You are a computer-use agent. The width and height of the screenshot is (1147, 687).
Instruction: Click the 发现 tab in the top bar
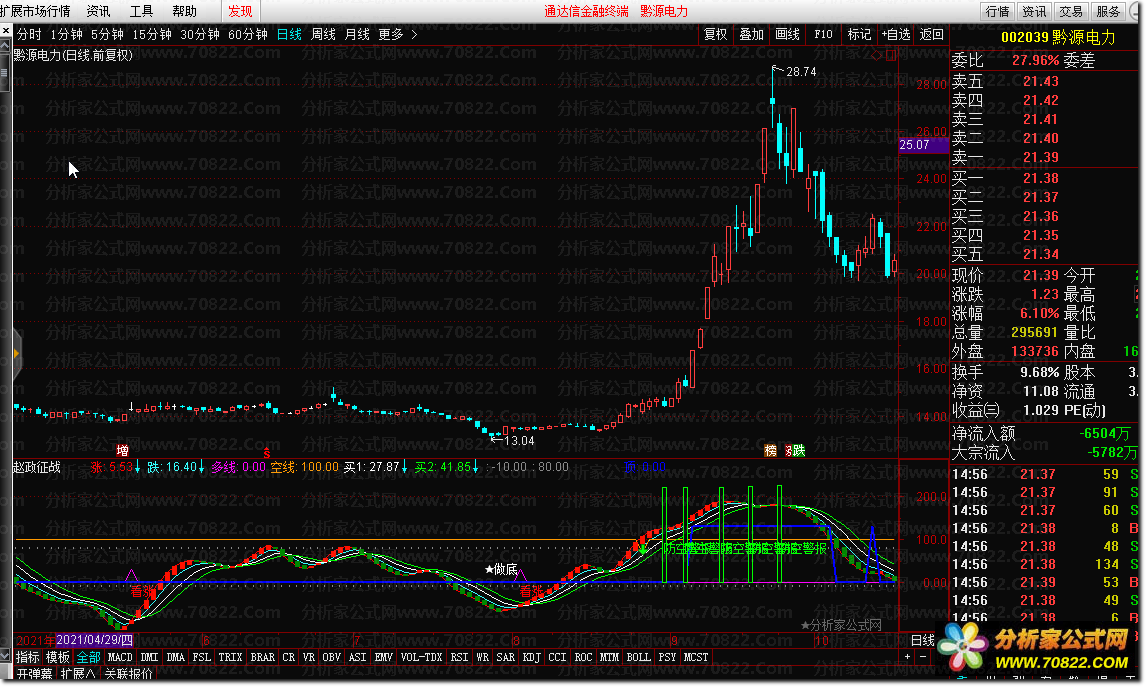click(240, 11)
